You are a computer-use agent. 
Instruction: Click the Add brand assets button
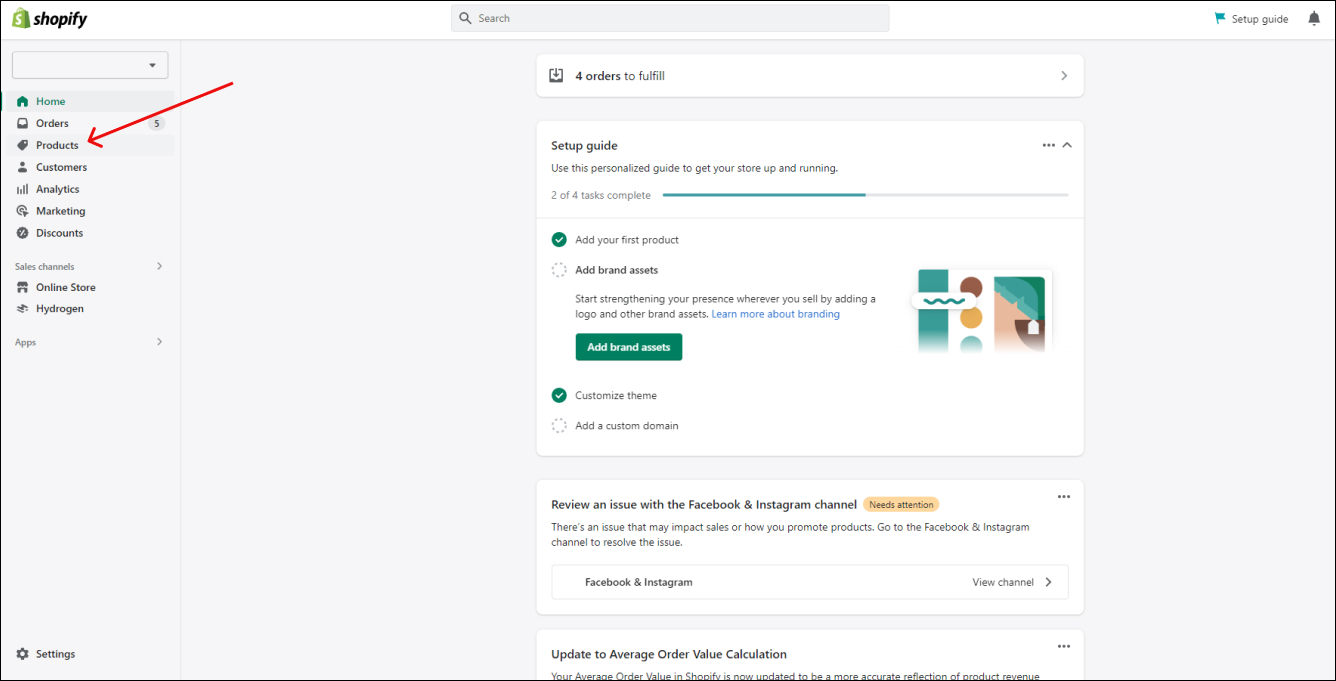point(629,347)
